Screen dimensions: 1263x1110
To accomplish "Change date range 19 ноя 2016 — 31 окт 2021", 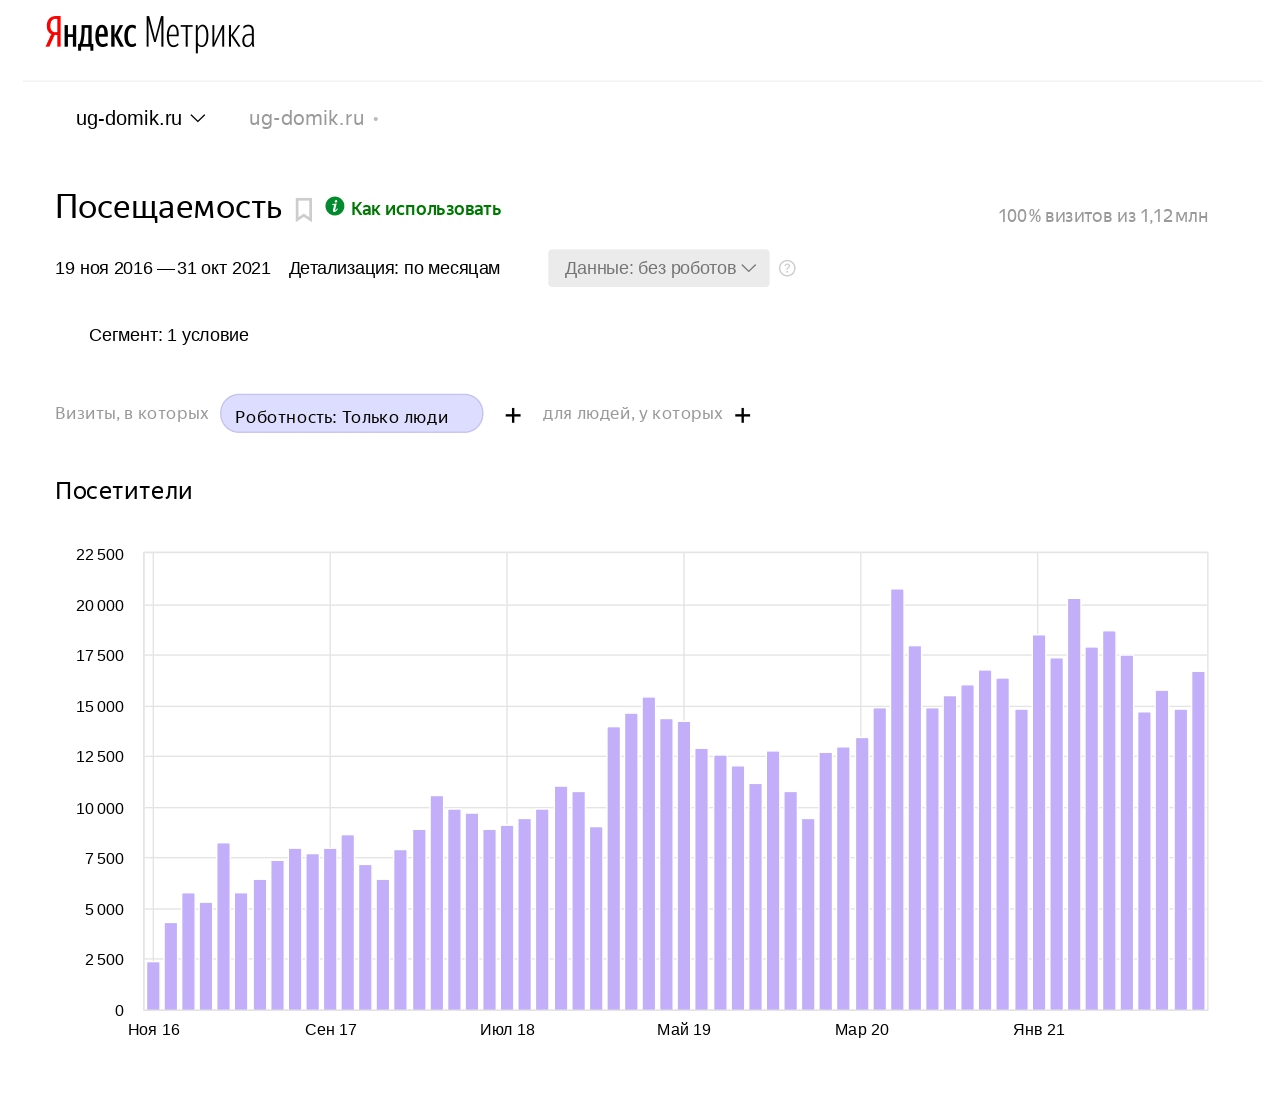I will click(x=163, y=268).
